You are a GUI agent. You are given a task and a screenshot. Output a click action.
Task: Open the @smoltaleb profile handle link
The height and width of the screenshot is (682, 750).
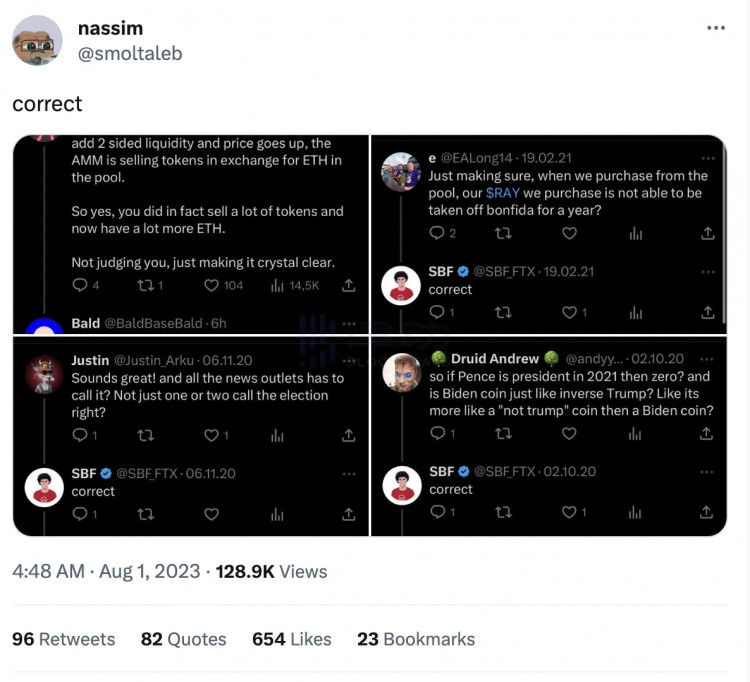click(130, 53)
